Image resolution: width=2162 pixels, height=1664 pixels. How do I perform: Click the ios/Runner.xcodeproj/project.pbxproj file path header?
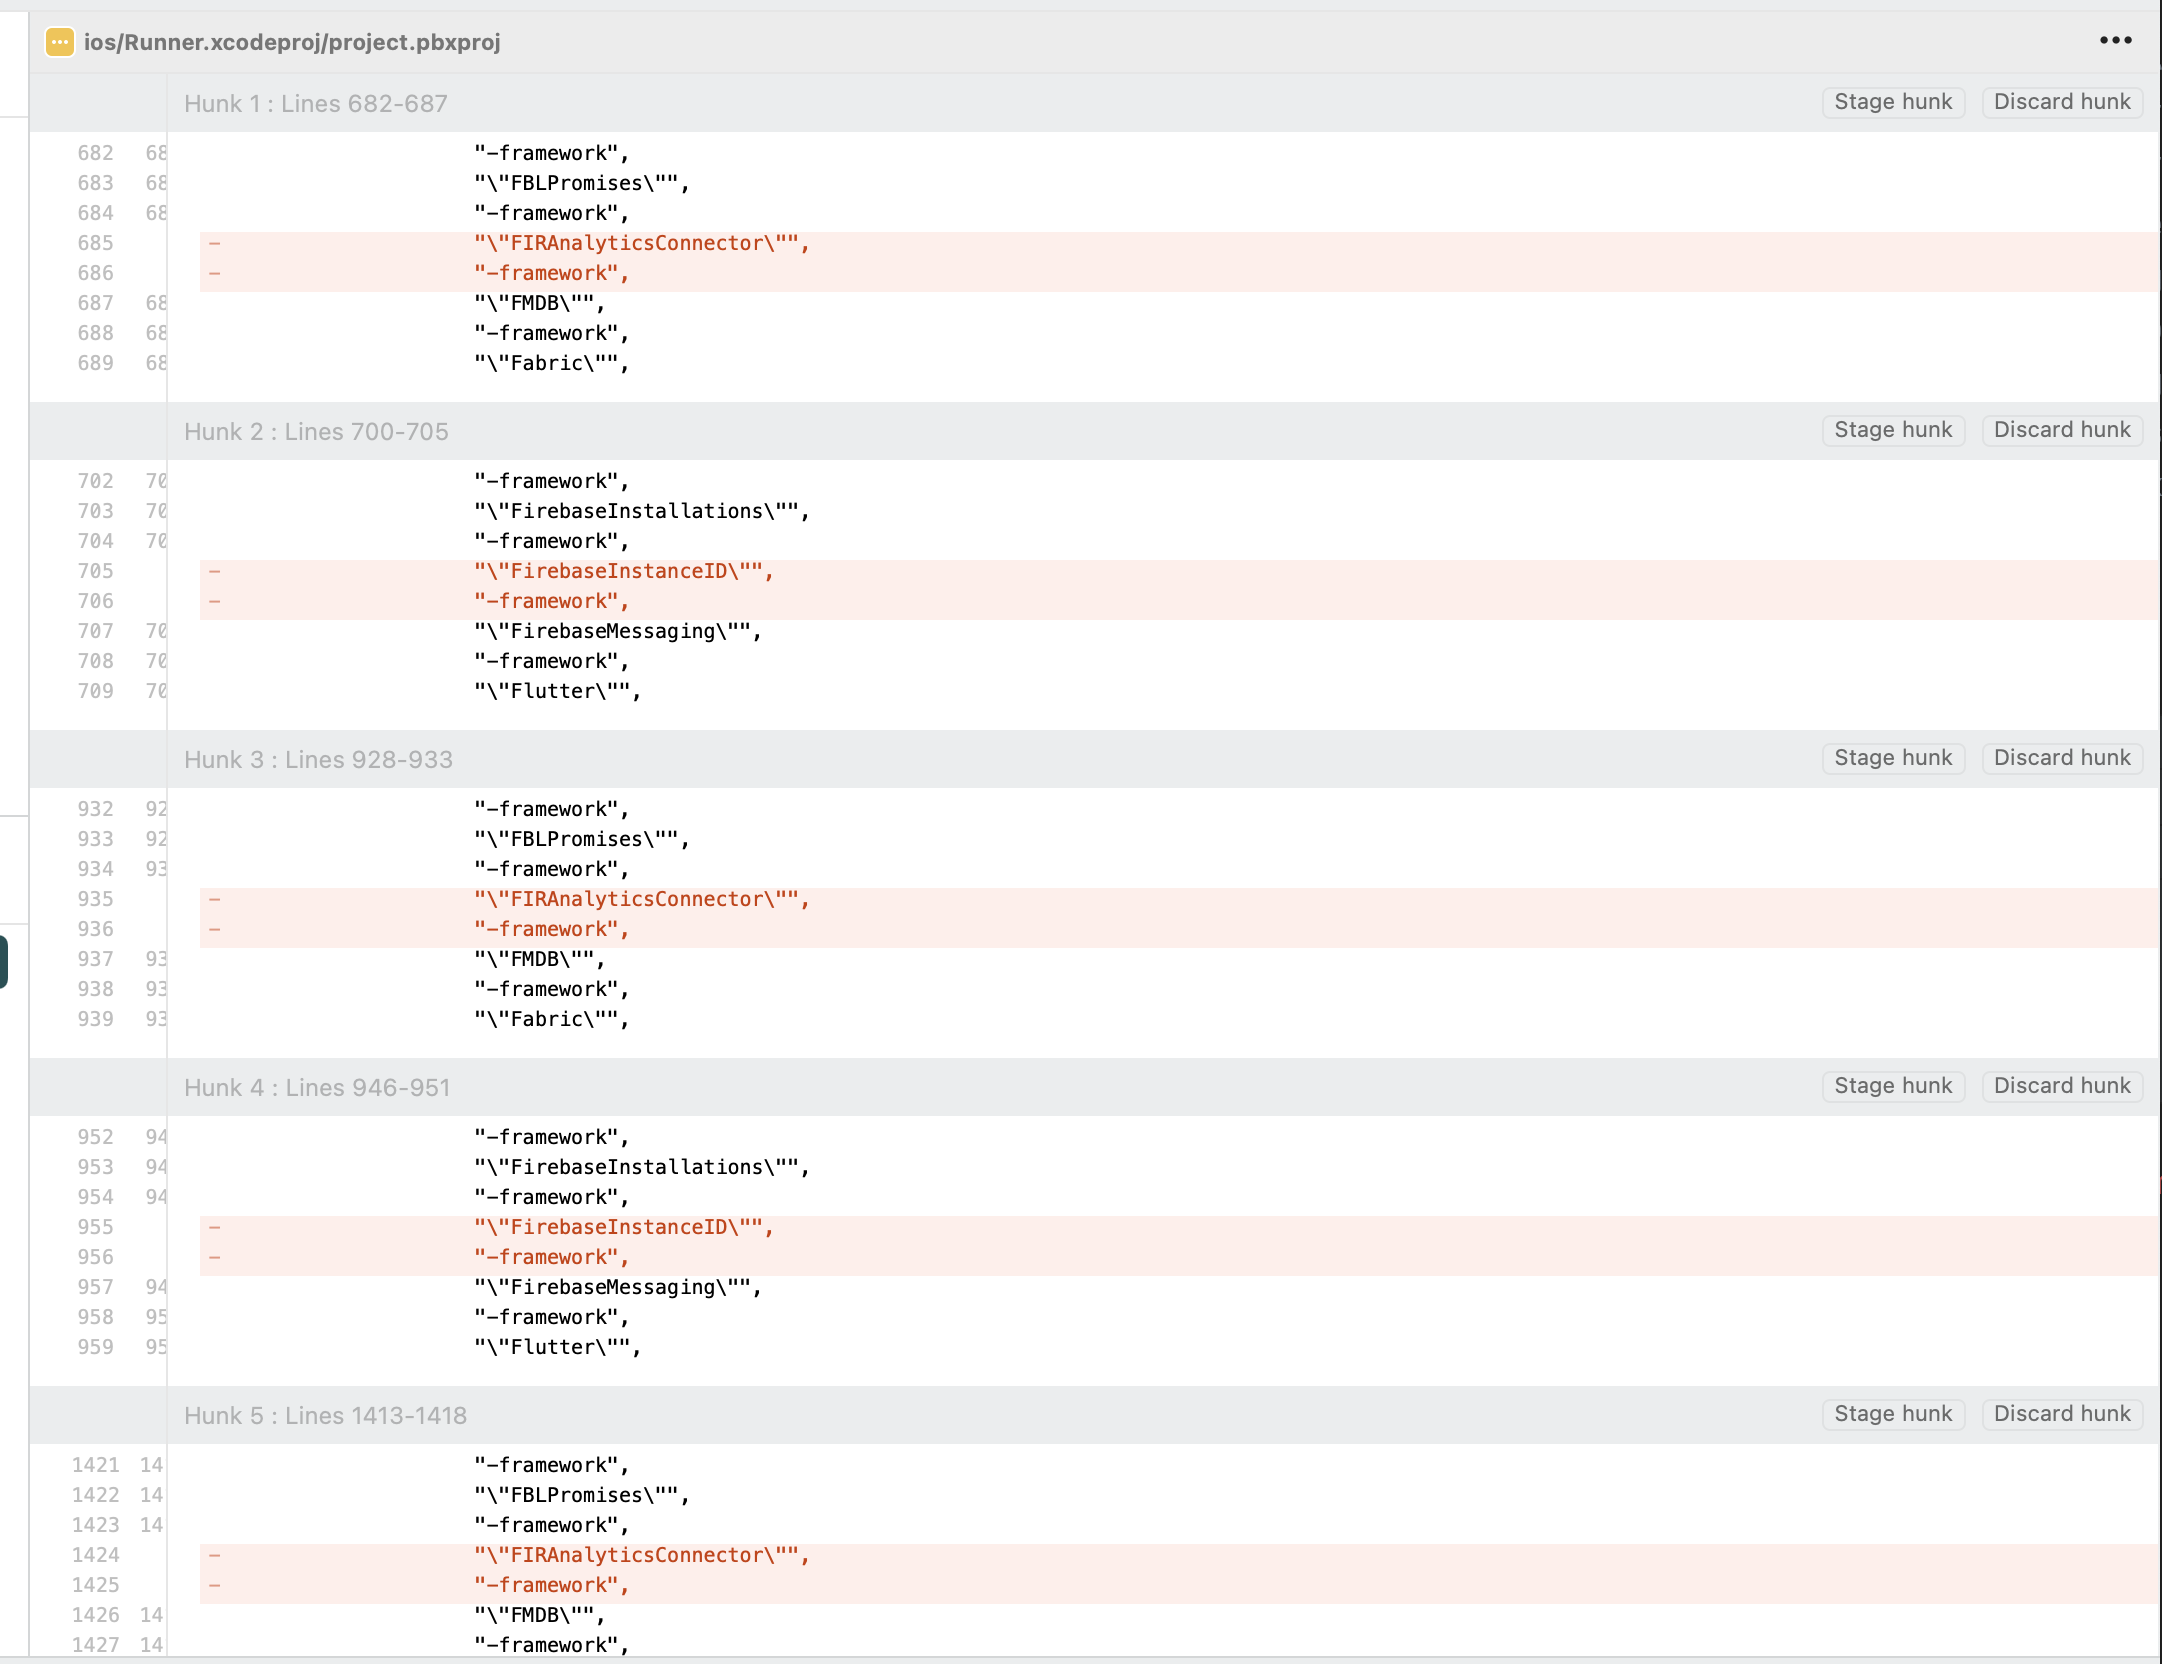[x=292, y=42]
